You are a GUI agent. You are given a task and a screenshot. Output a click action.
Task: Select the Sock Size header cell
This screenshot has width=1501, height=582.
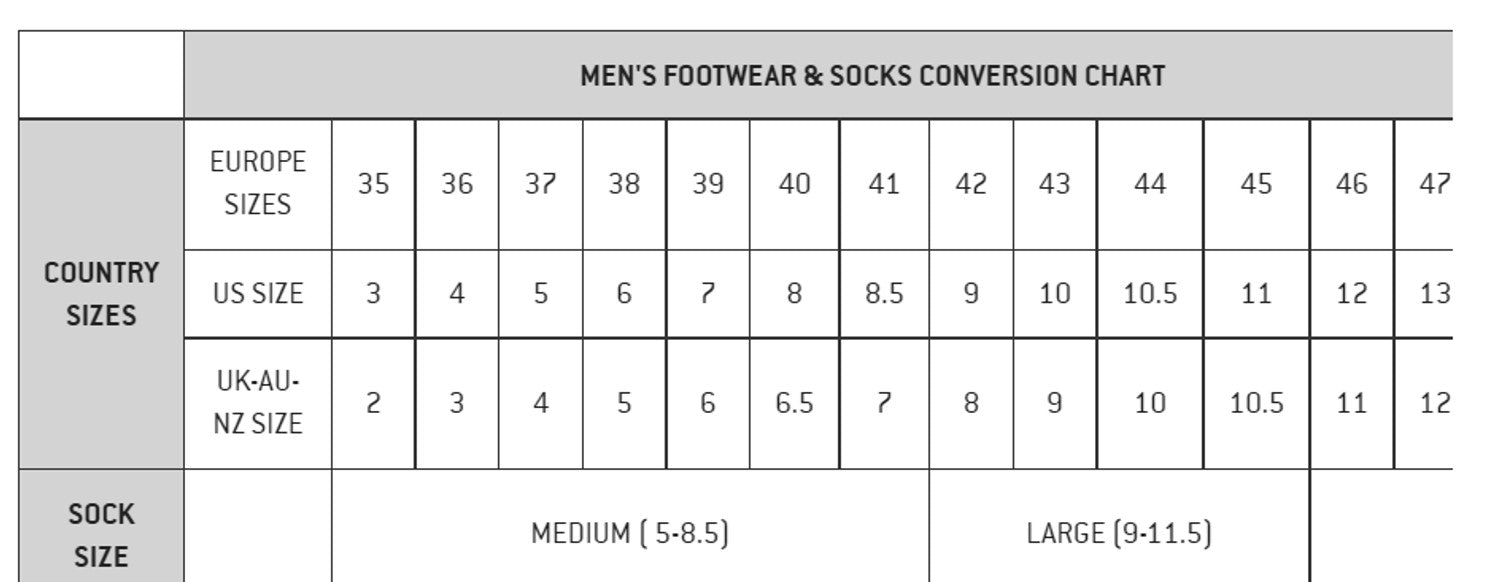101,534
